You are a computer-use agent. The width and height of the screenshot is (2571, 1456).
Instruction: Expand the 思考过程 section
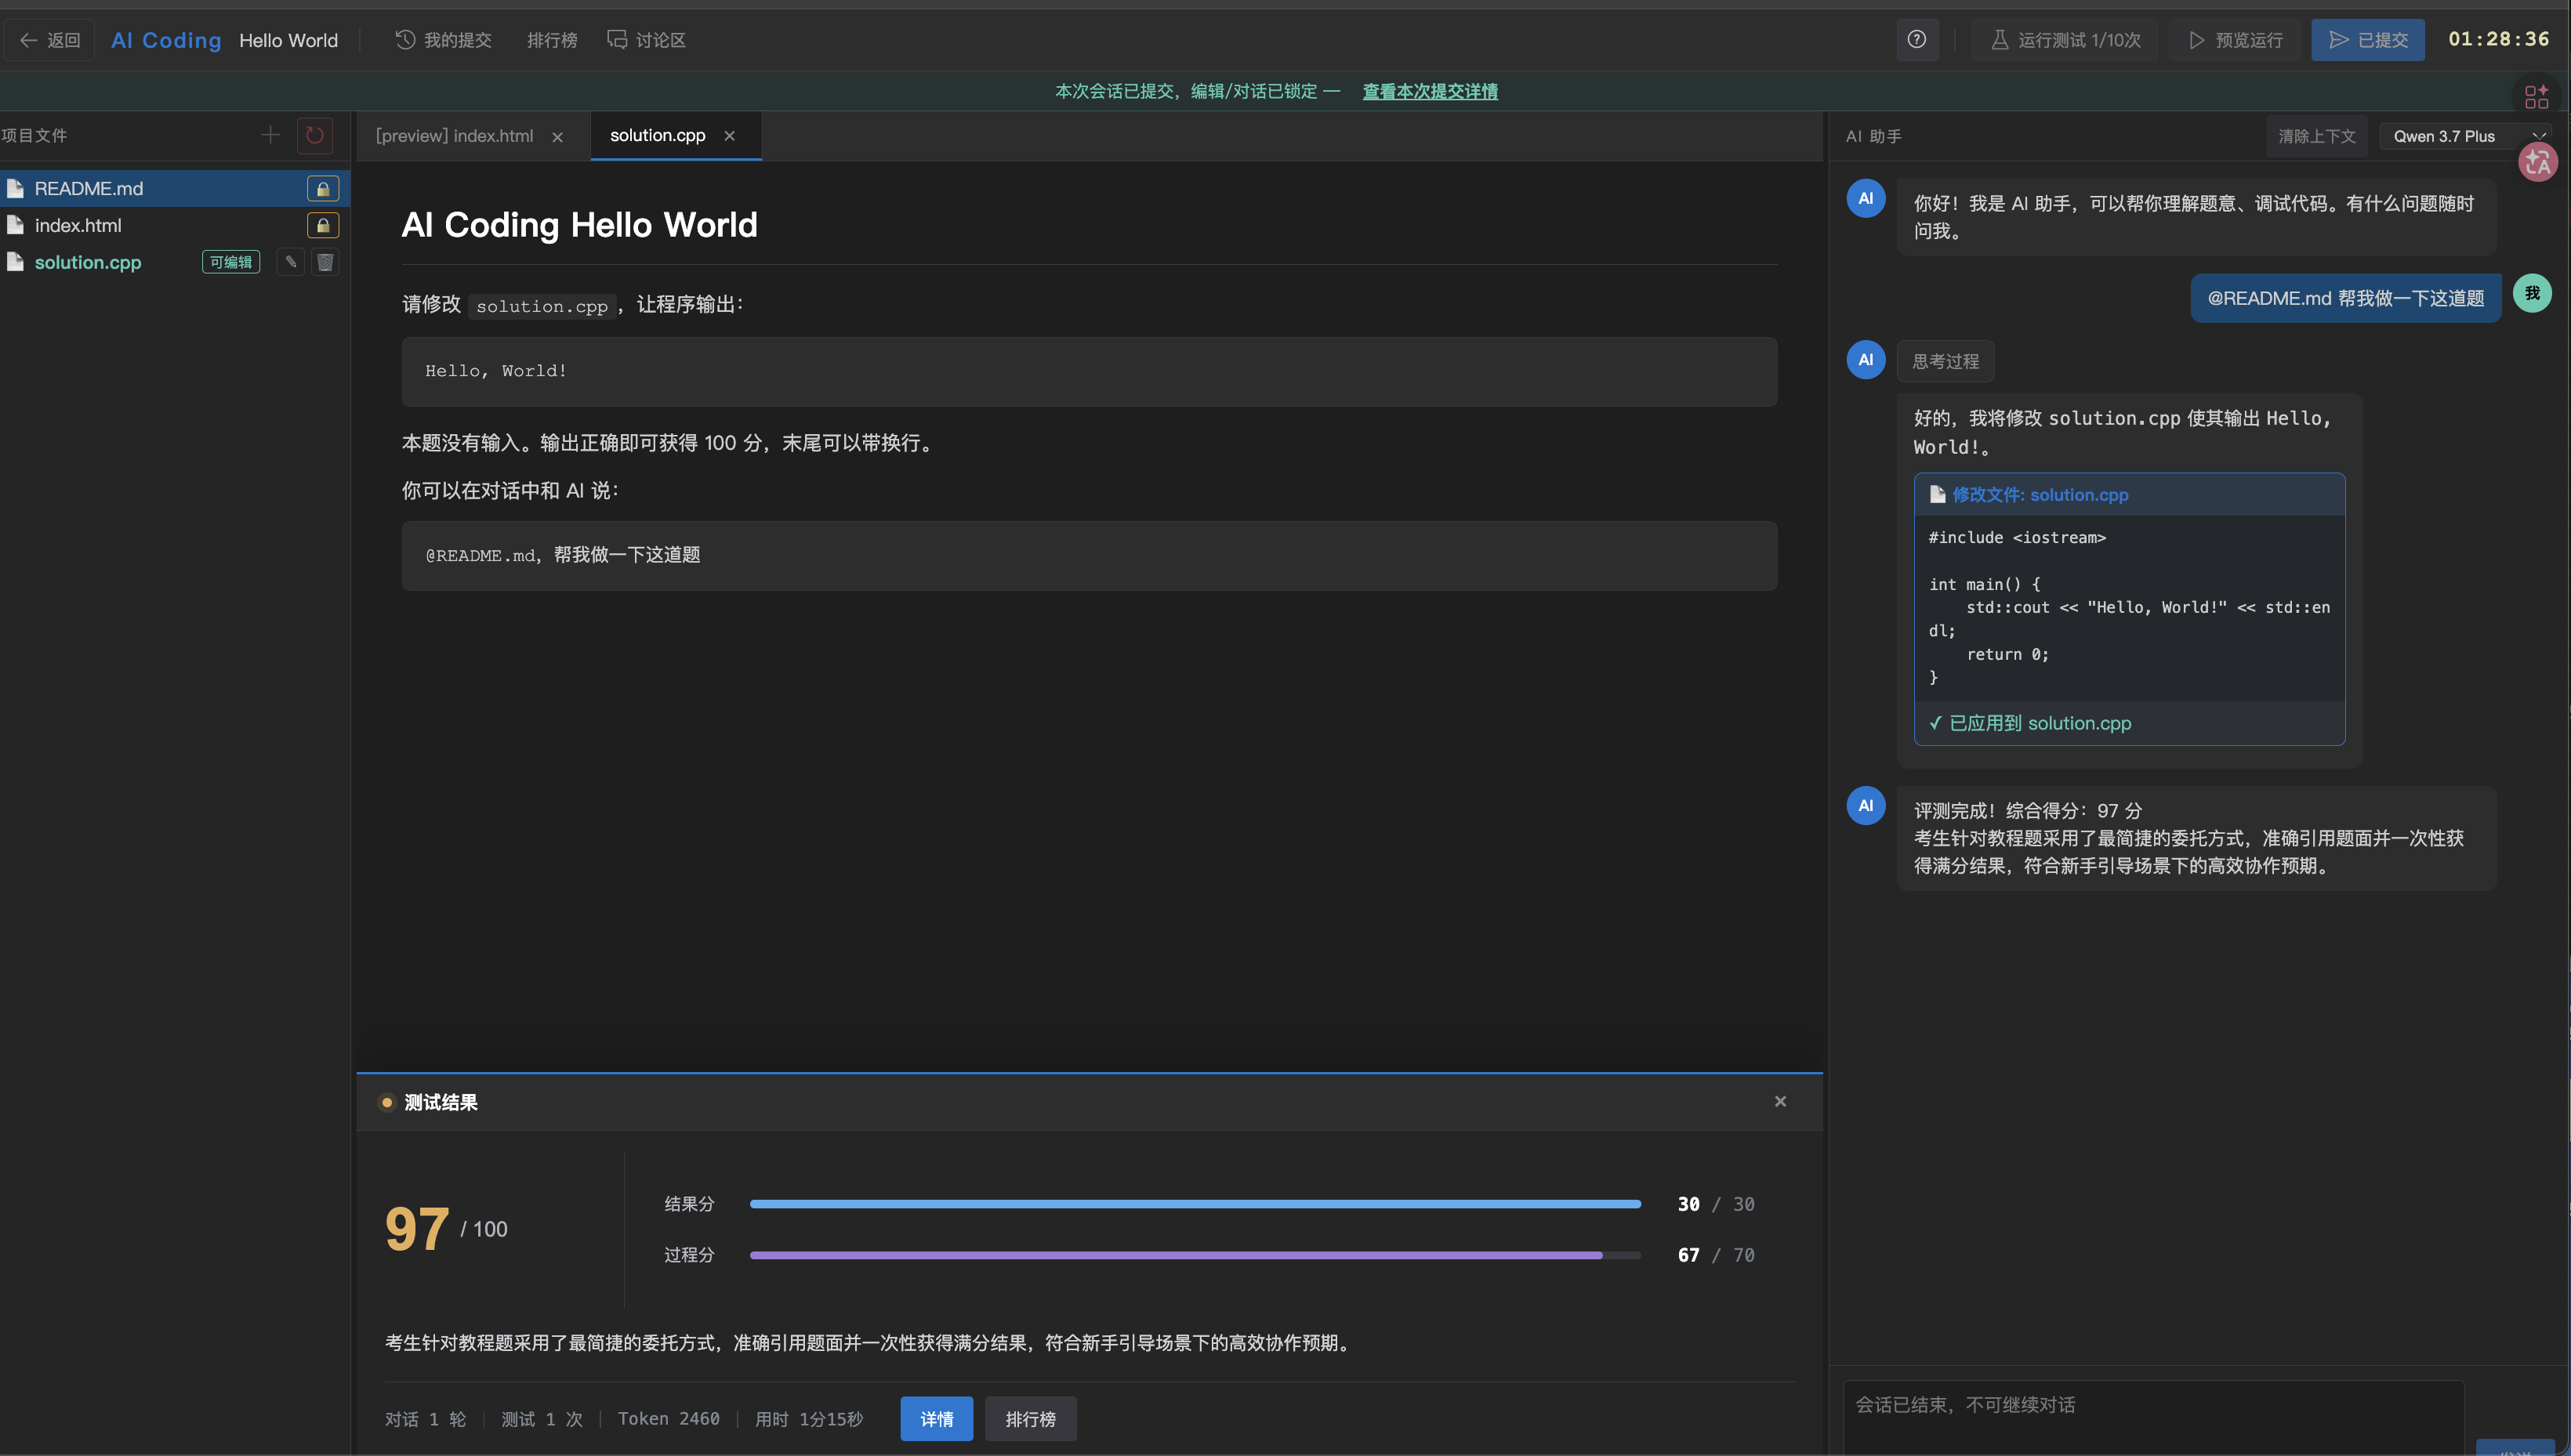pos(1945,361)
